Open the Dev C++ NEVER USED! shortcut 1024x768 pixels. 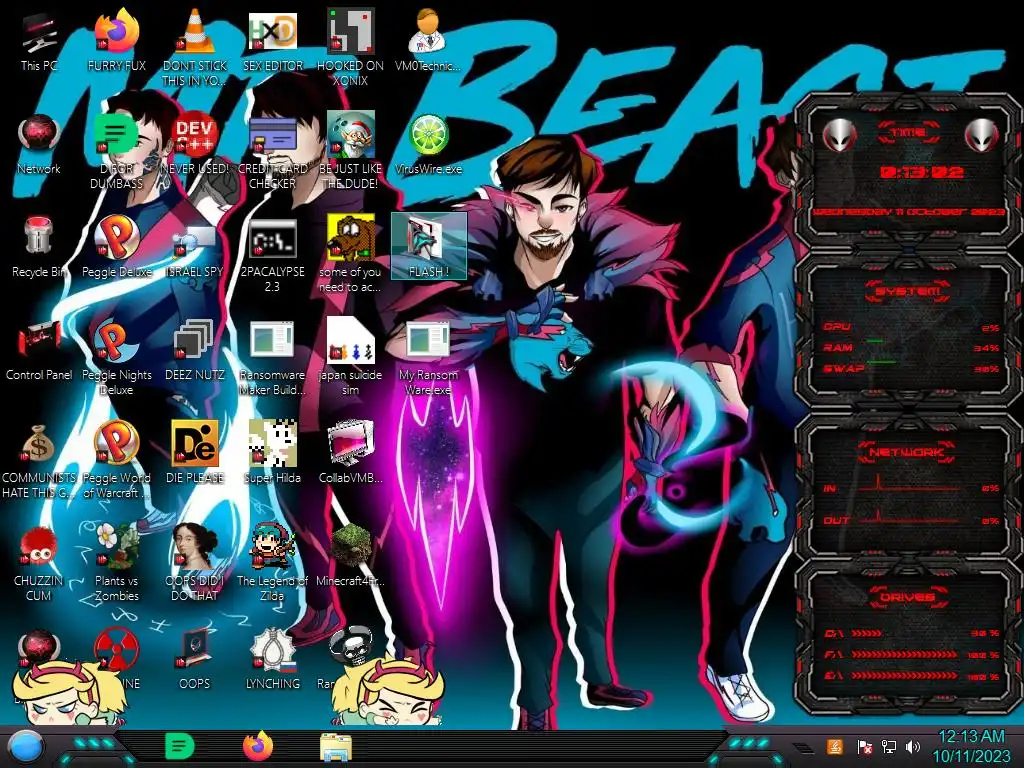(195, 145)
